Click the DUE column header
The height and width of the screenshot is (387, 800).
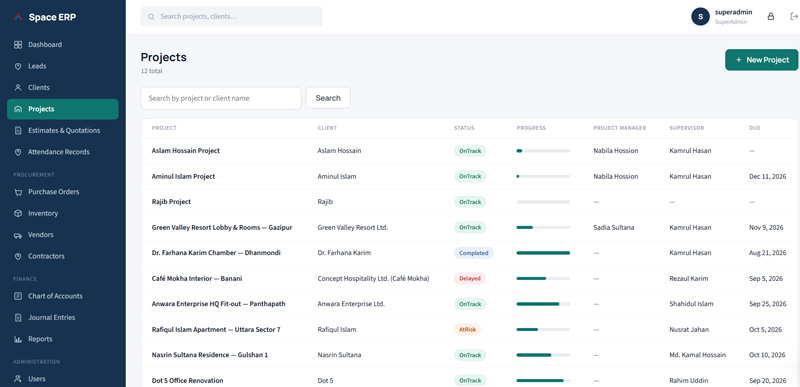point(755,128)
